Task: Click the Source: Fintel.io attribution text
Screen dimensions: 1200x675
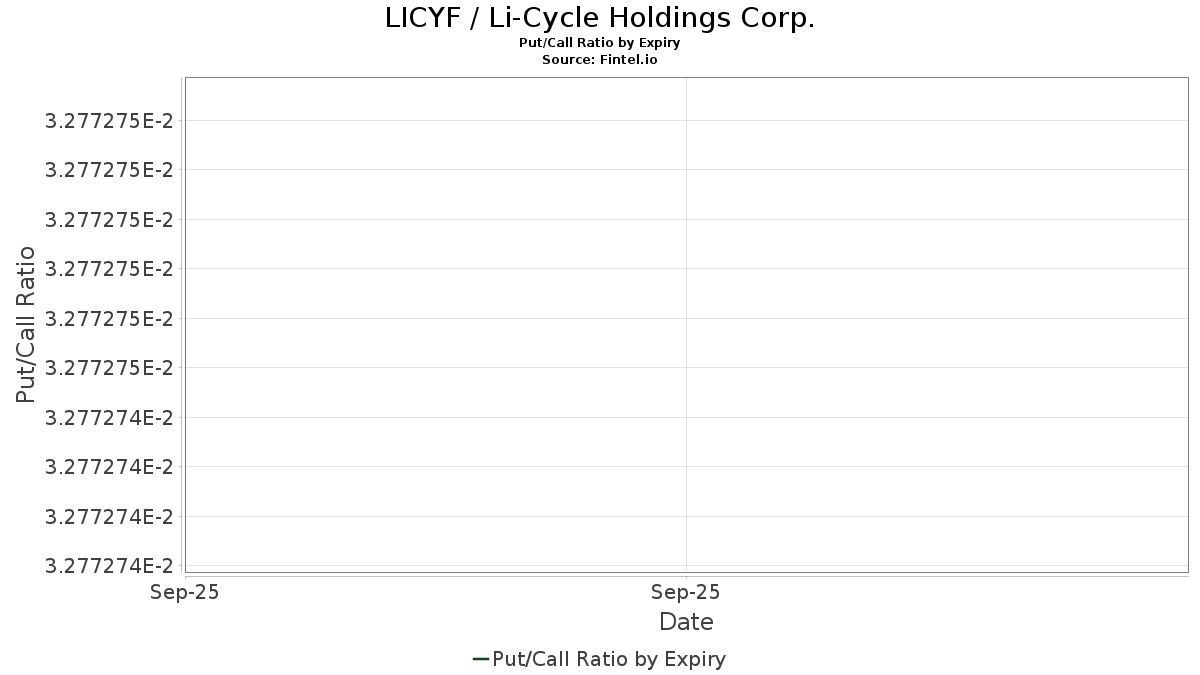Action: click(x=600, y=60)
